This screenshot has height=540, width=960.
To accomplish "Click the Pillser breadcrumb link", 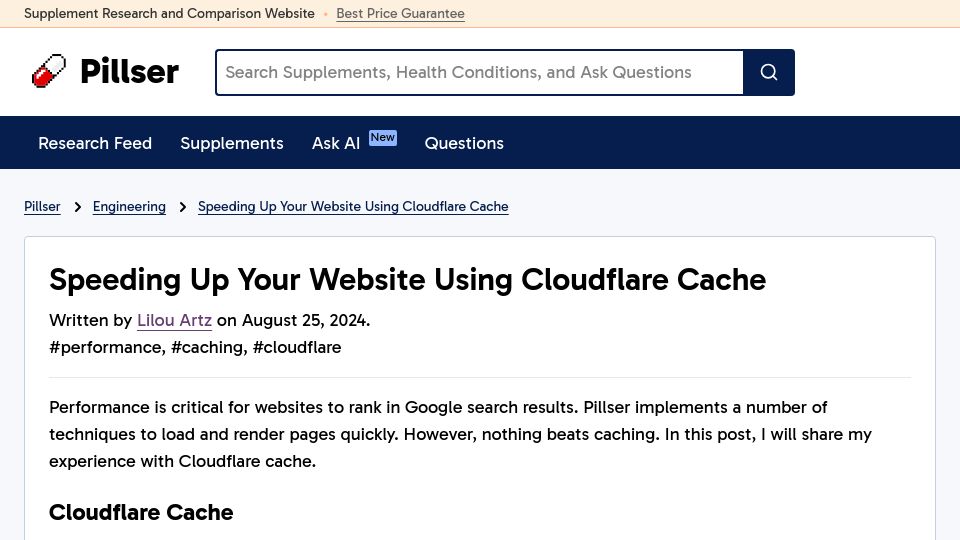I will coord(42,206).
